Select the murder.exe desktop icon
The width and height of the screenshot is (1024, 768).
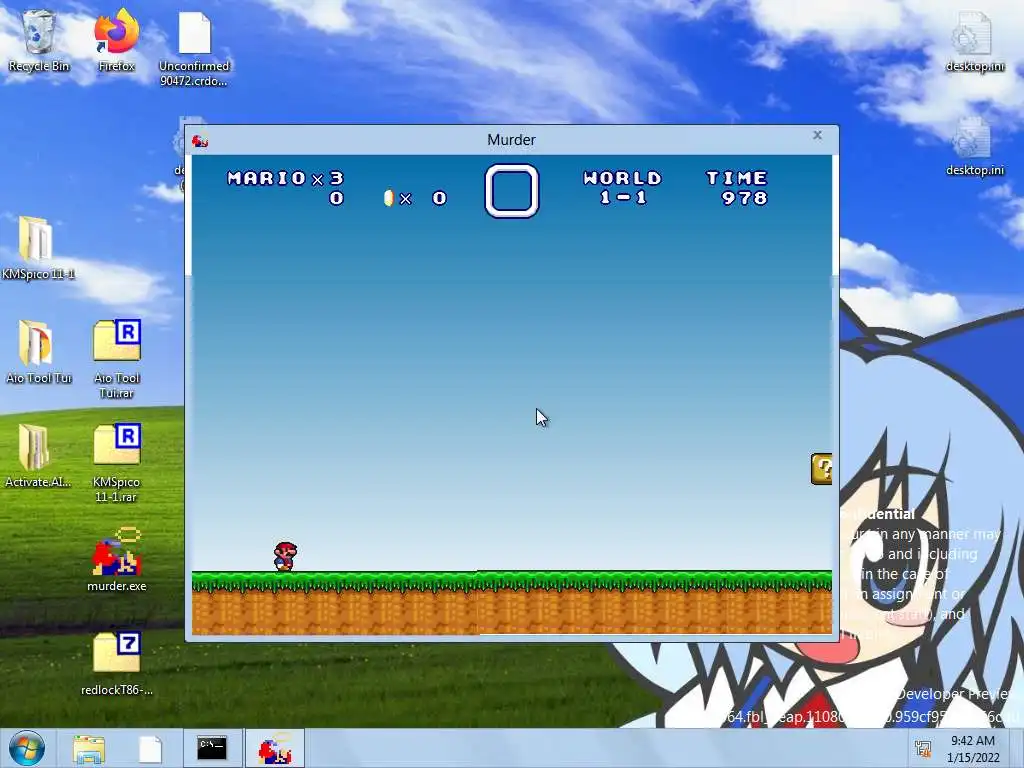117,560
